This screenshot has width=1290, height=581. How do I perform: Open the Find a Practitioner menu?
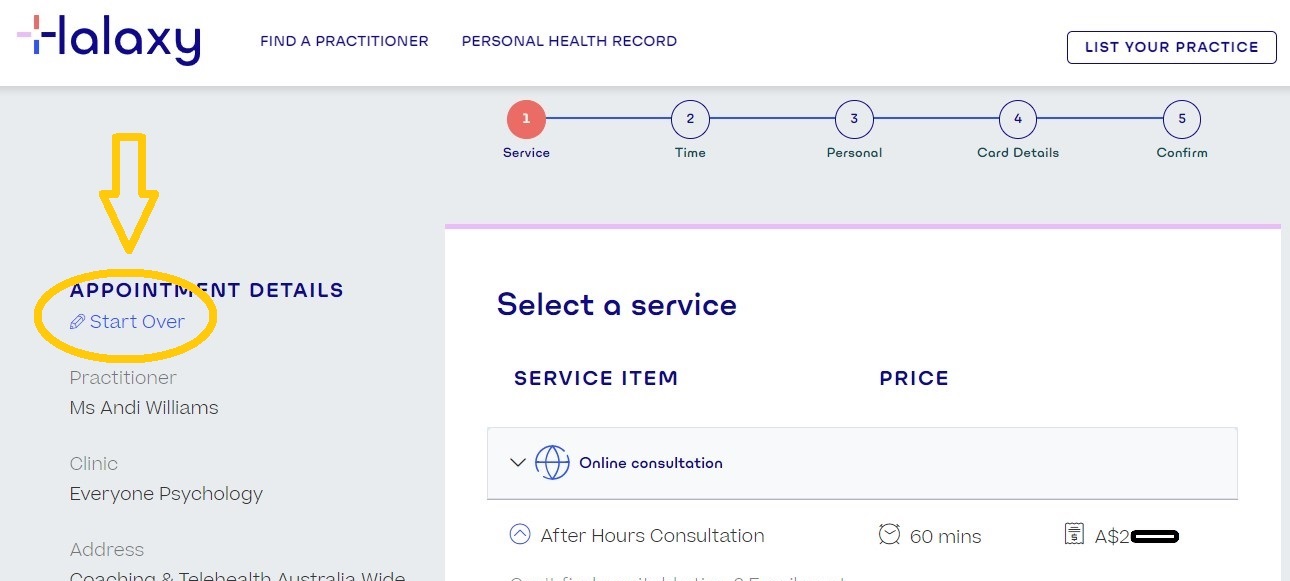coord(344,41)
